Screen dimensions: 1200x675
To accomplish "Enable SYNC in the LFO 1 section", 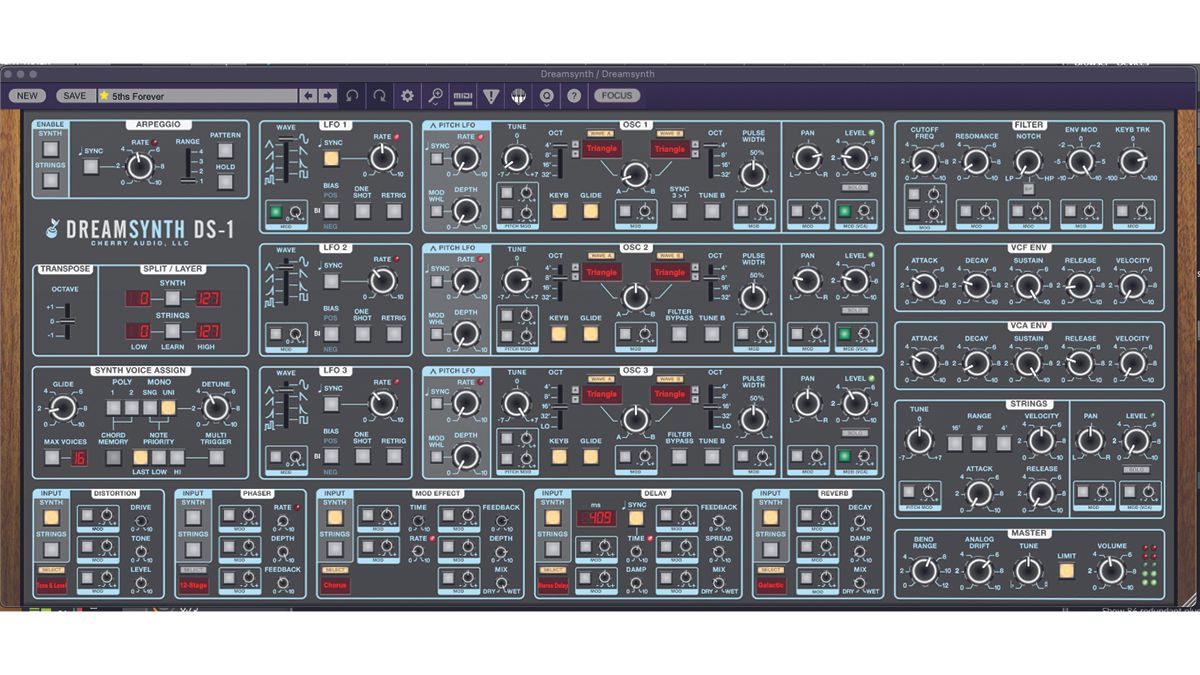I will pyautogui.click(x=332, y=158).
